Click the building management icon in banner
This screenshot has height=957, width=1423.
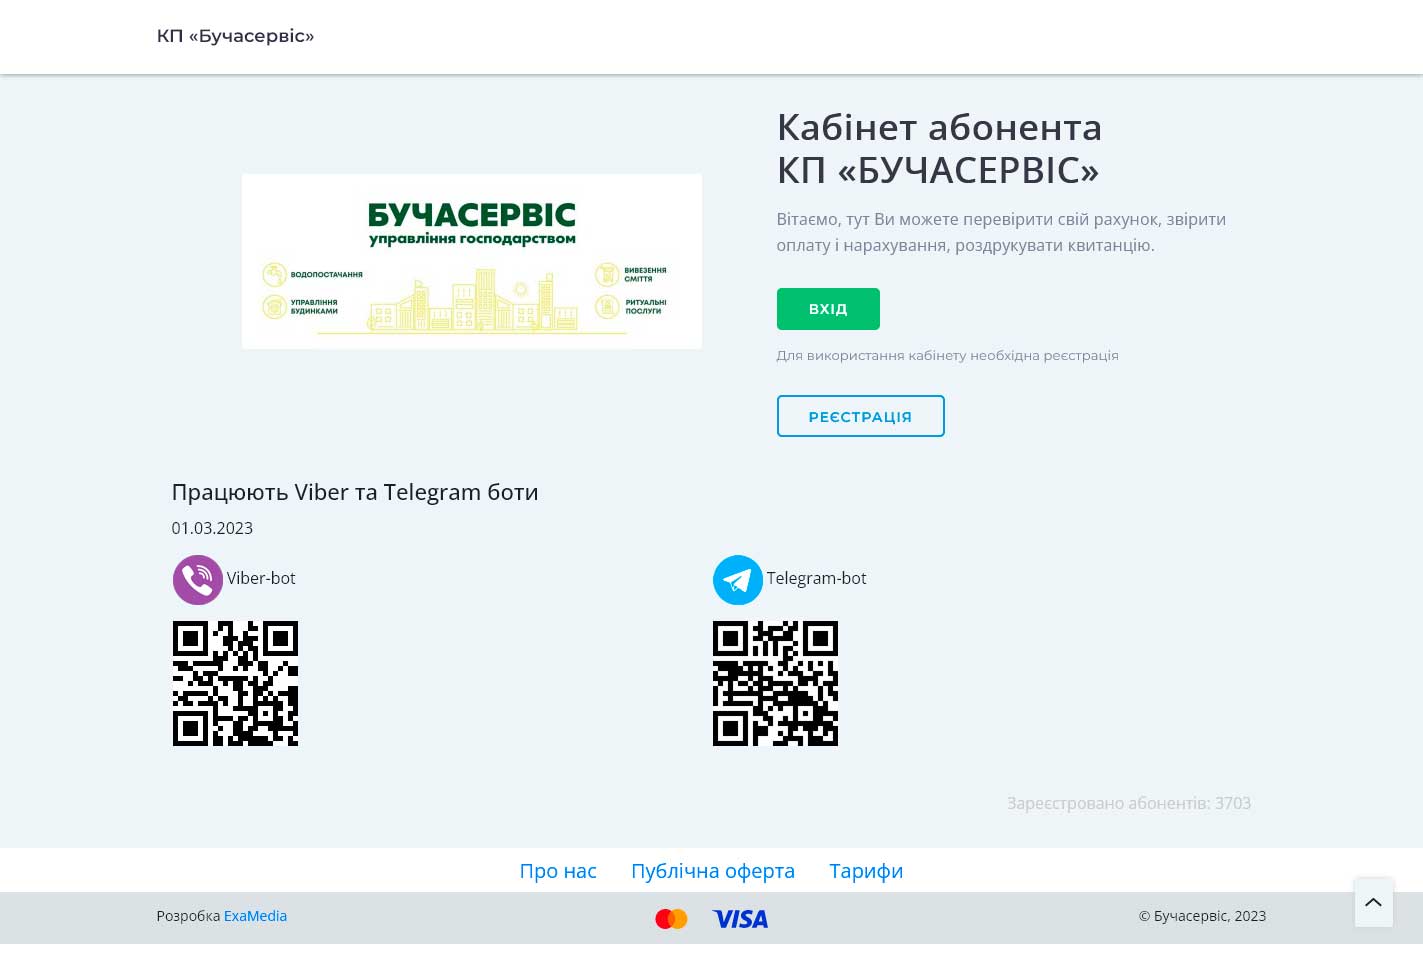(x=275, y=307)
